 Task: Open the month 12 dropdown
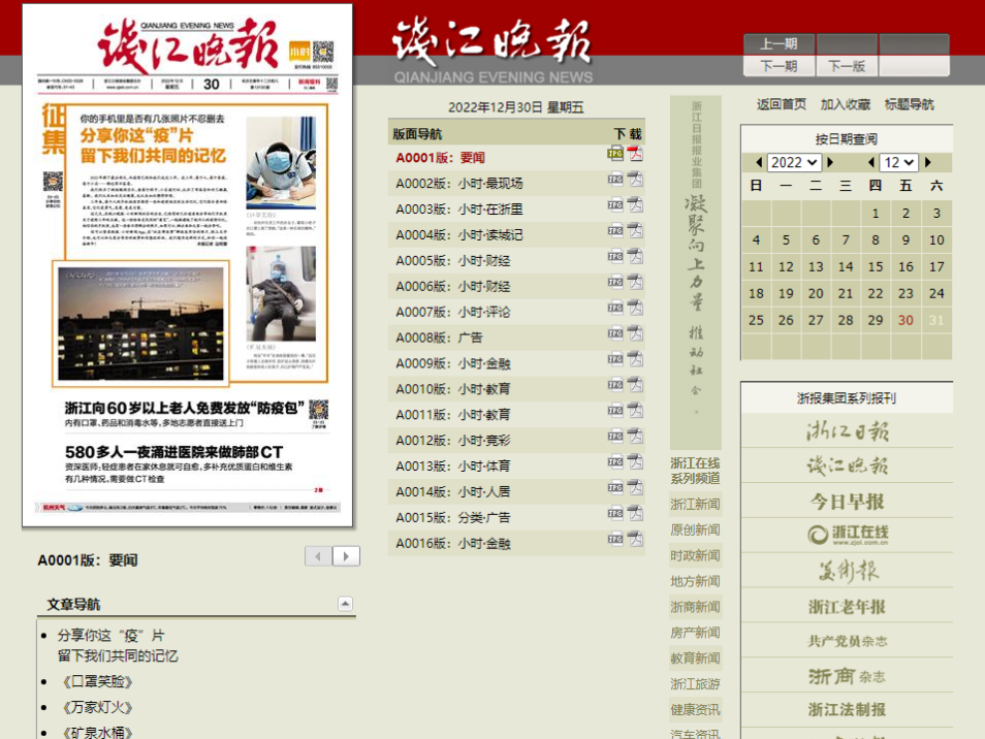click(x=899, y=162)
